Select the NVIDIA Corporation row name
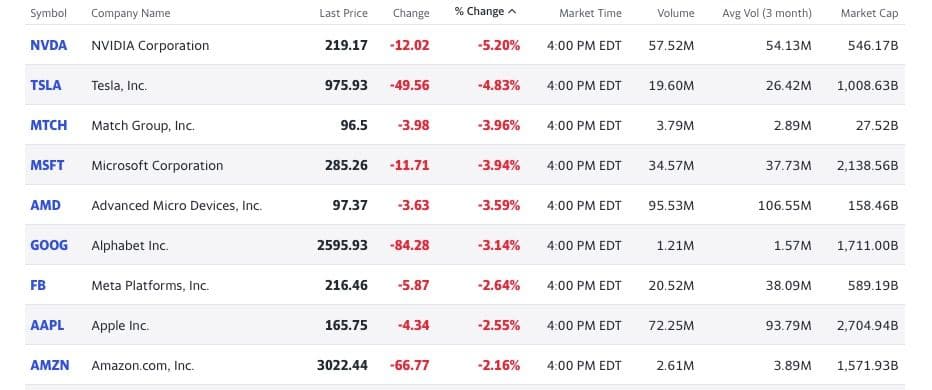Viewport: 932px width, 390px height. (x=150, y=45)
